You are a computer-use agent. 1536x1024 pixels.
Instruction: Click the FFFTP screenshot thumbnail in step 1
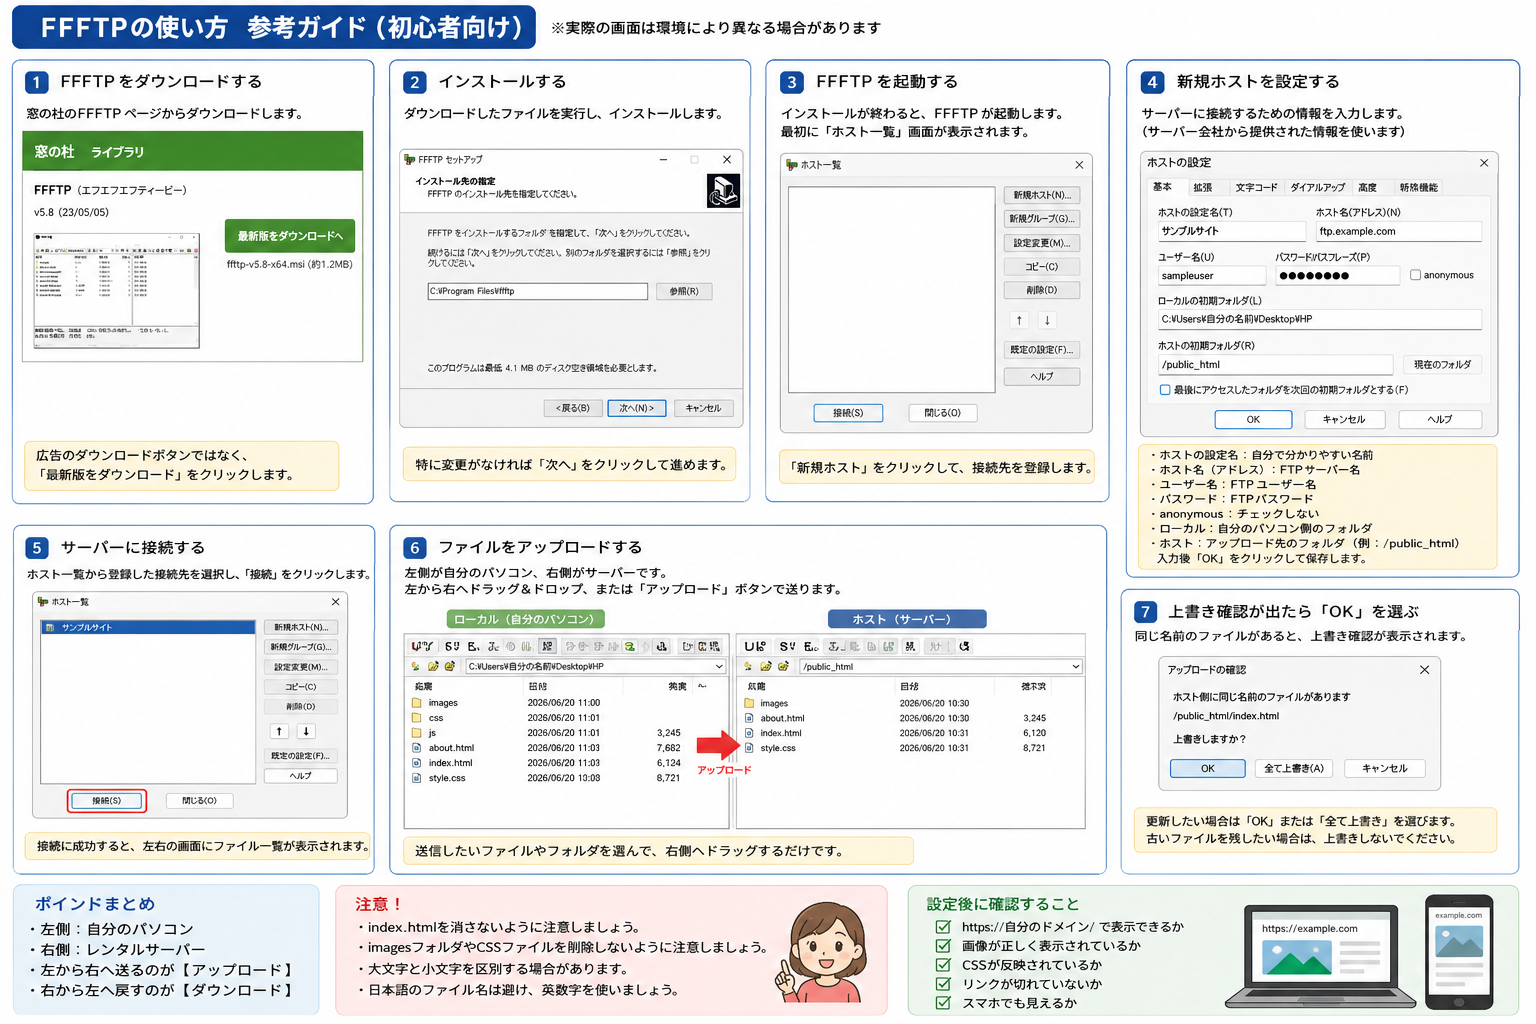pyautogui.click(x=117, y=290)
